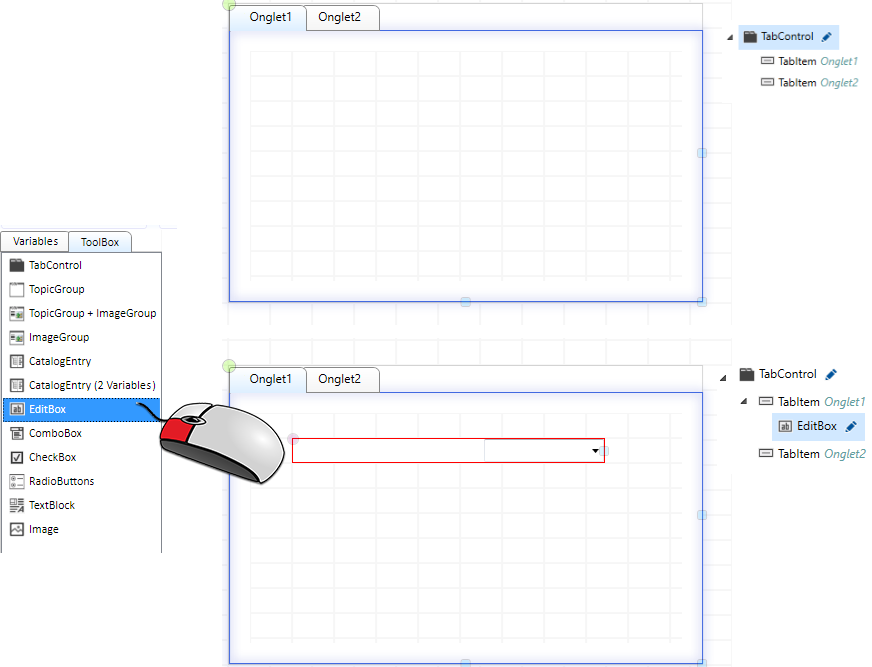Collapse the upper TabControl tree node
The image size is (872, 667).
click(x=730, y=37)
